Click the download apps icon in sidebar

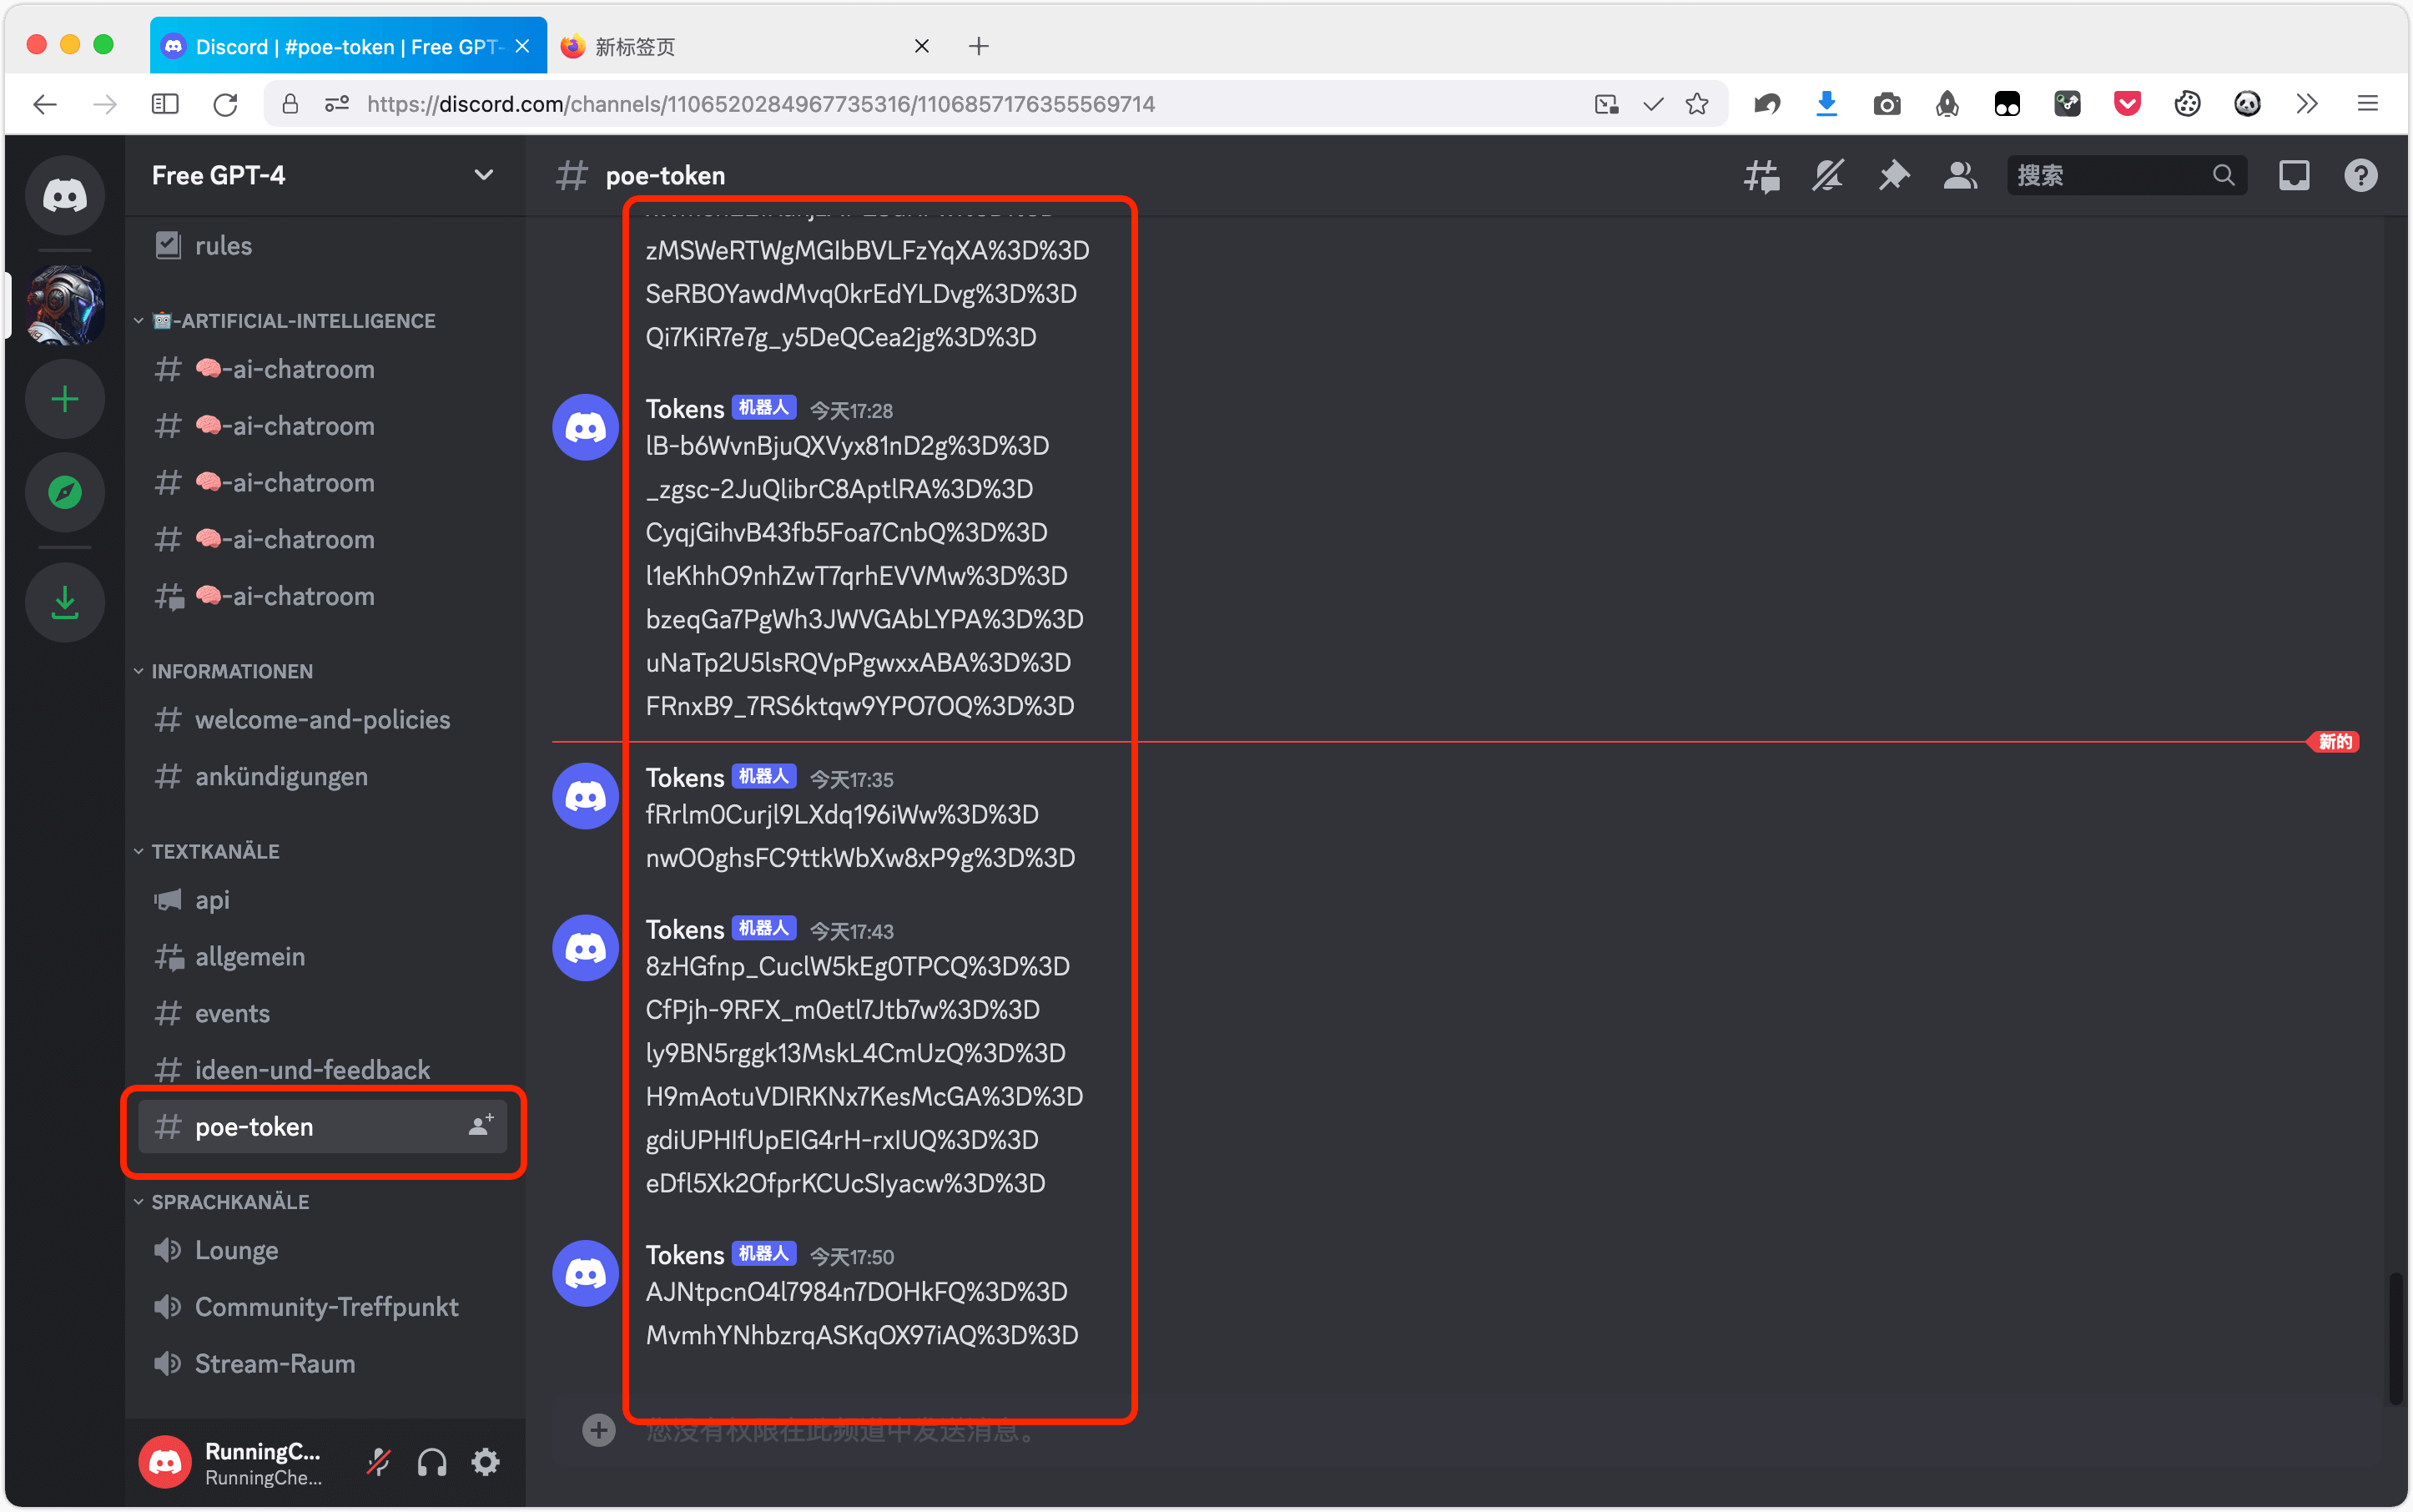coord(65,602)
